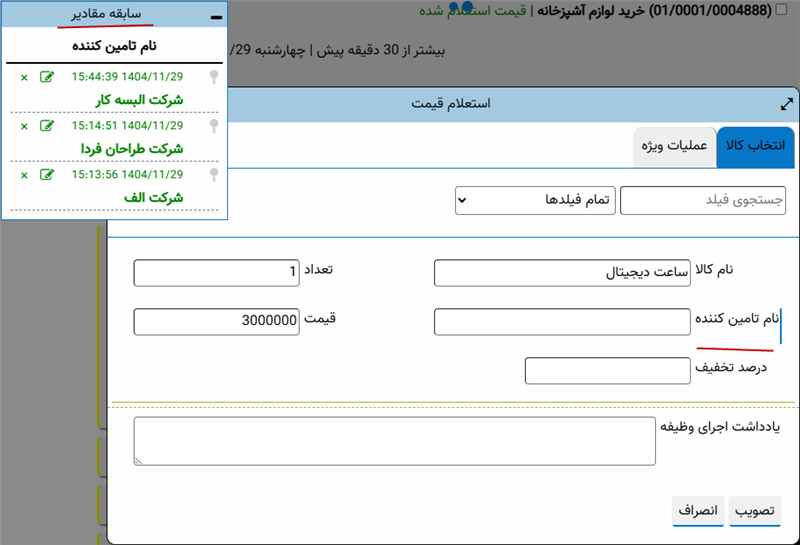Delete the شرکت الف history entry

pyautogui.click(x=24, y=175)
